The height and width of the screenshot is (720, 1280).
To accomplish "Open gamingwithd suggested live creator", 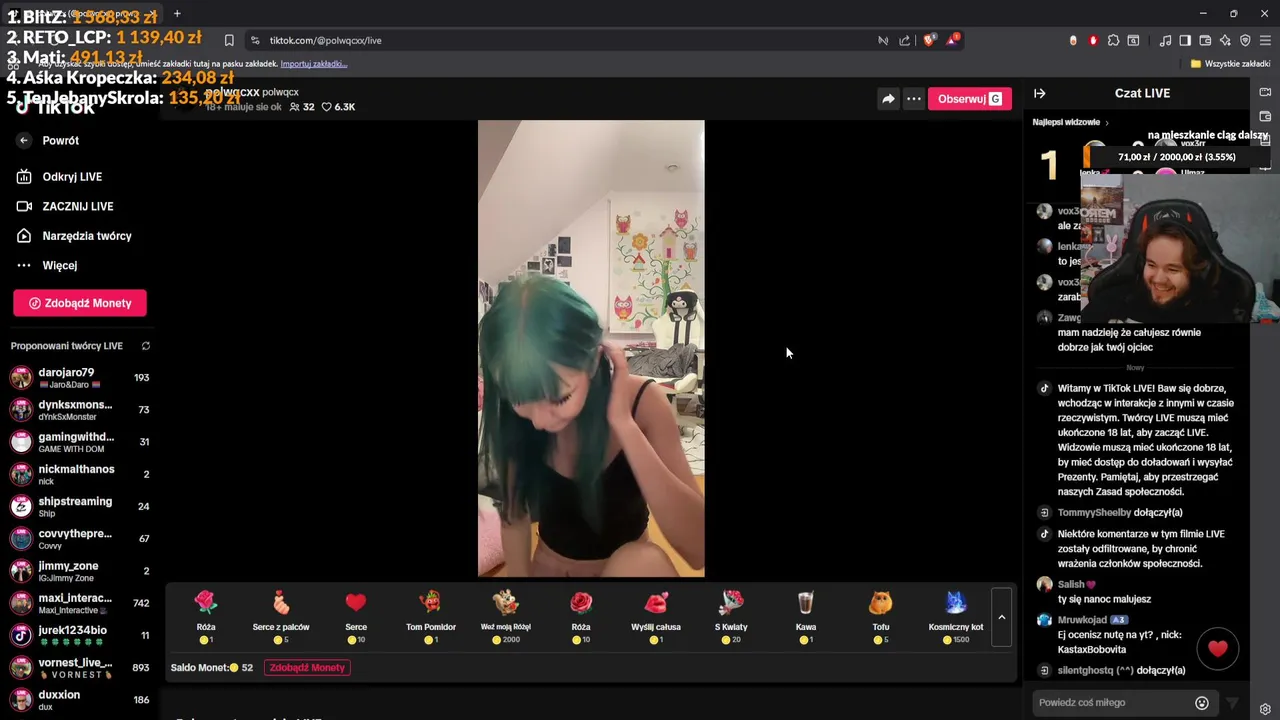I will click(x=78, y=442).
